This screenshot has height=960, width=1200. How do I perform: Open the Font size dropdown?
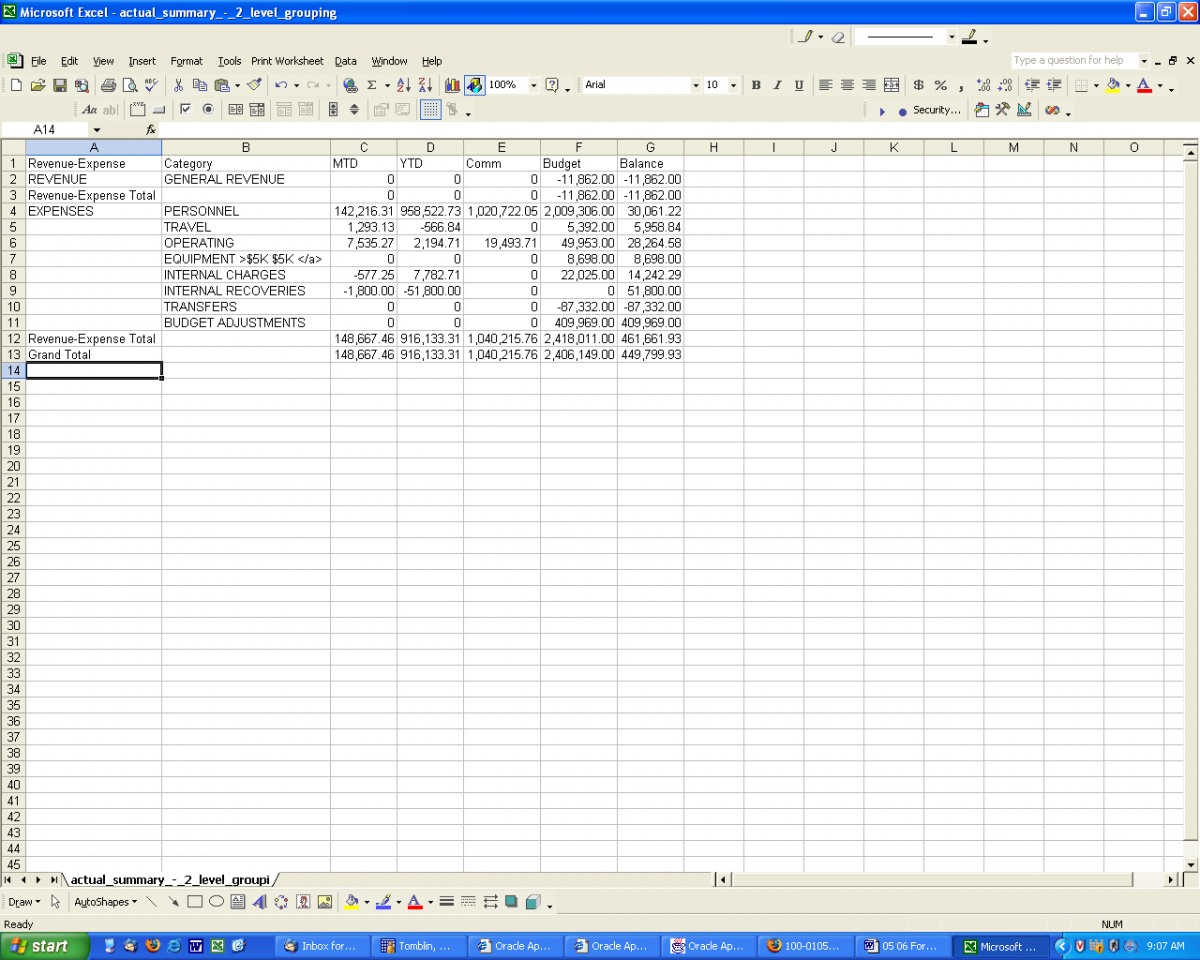pyautogui.click(x=733, y=85)
